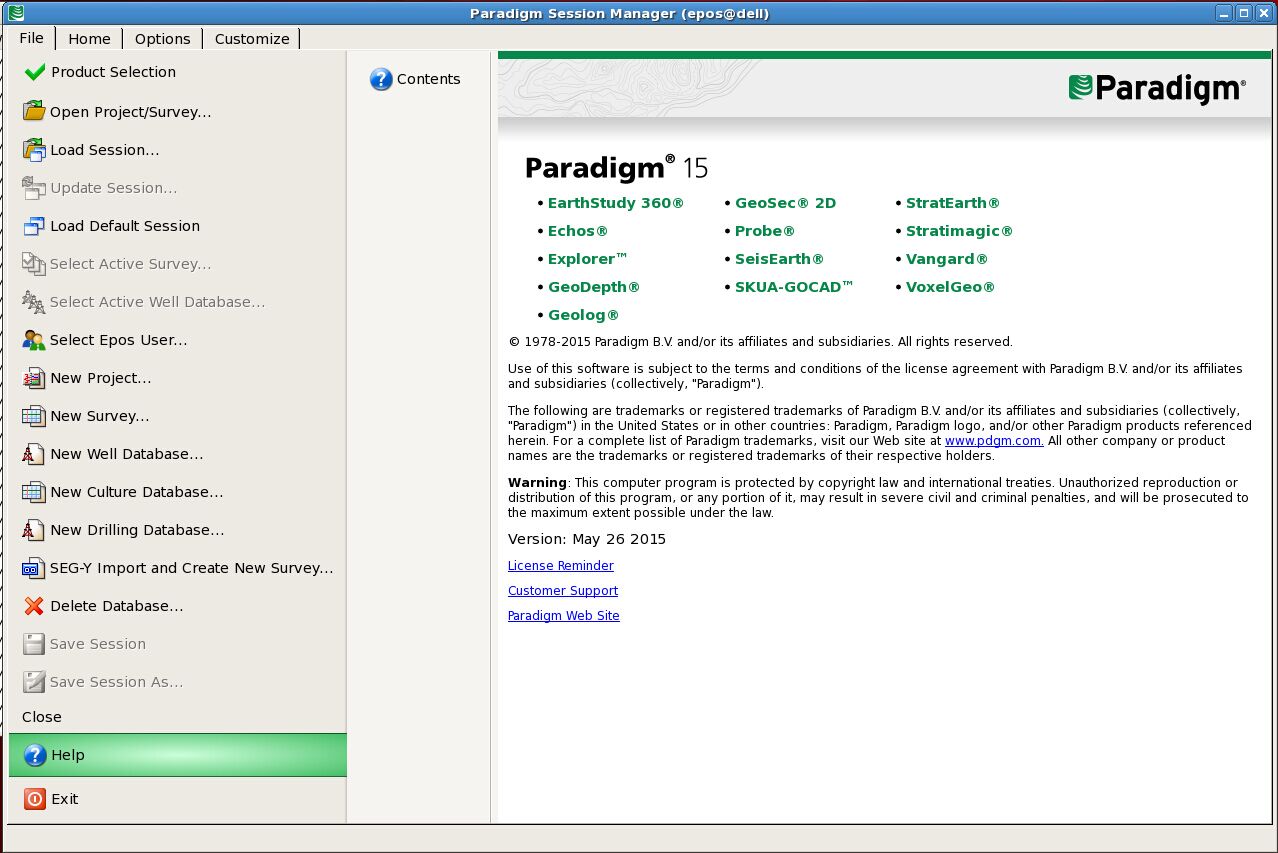Image resolution: width=1278 pixels, height=853 pixels.
Task: Select SEG-Y Import and Create New Survey...
Action: (178, 568)
